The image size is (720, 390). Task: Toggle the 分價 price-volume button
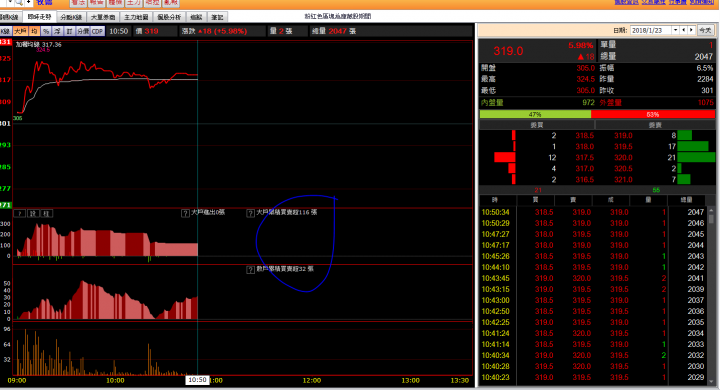tap(83, 31)
